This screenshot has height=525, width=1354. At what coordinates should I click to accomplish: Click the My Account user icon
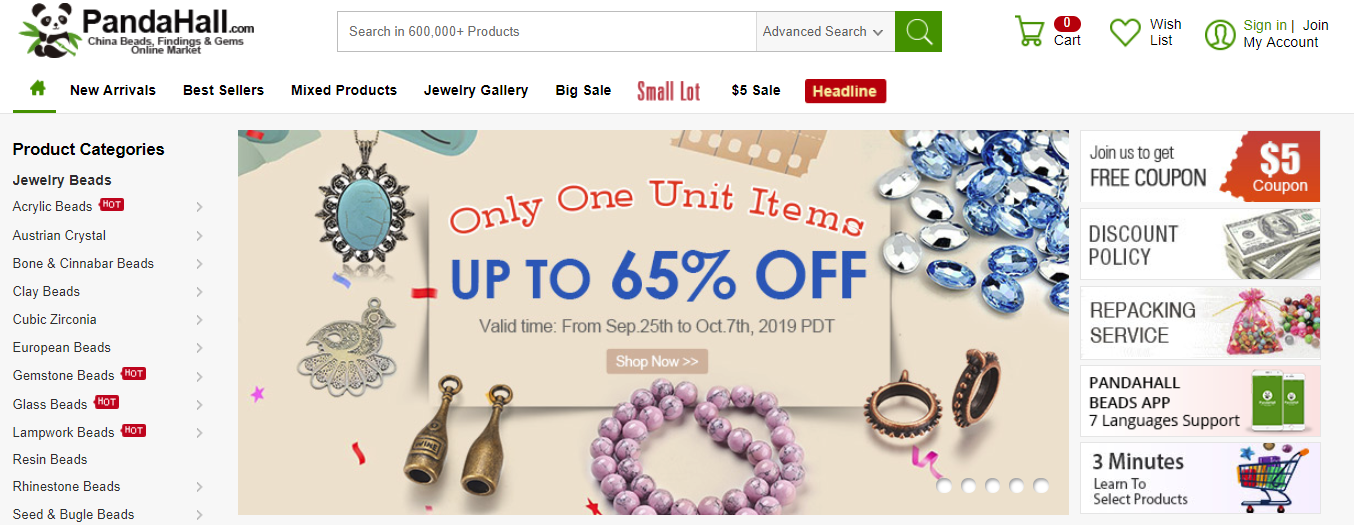[x=1220, y=34]
